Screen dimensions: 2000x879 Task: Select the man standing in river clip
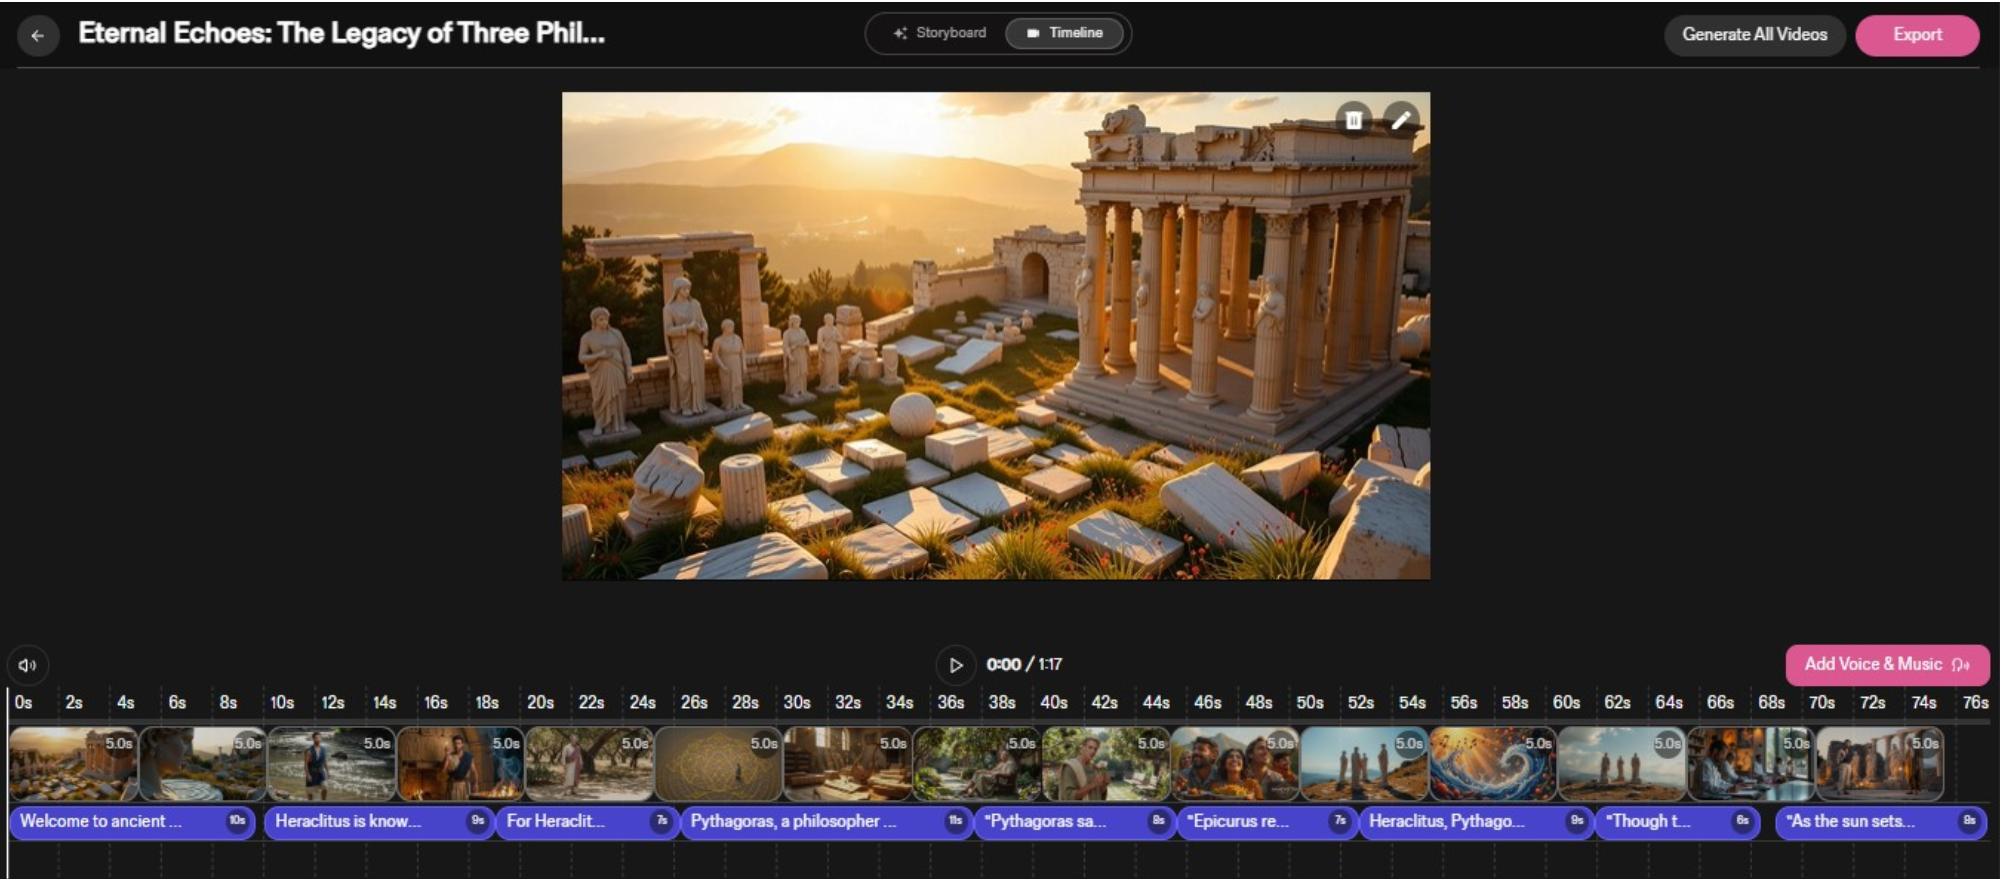[x=331, y=764]
